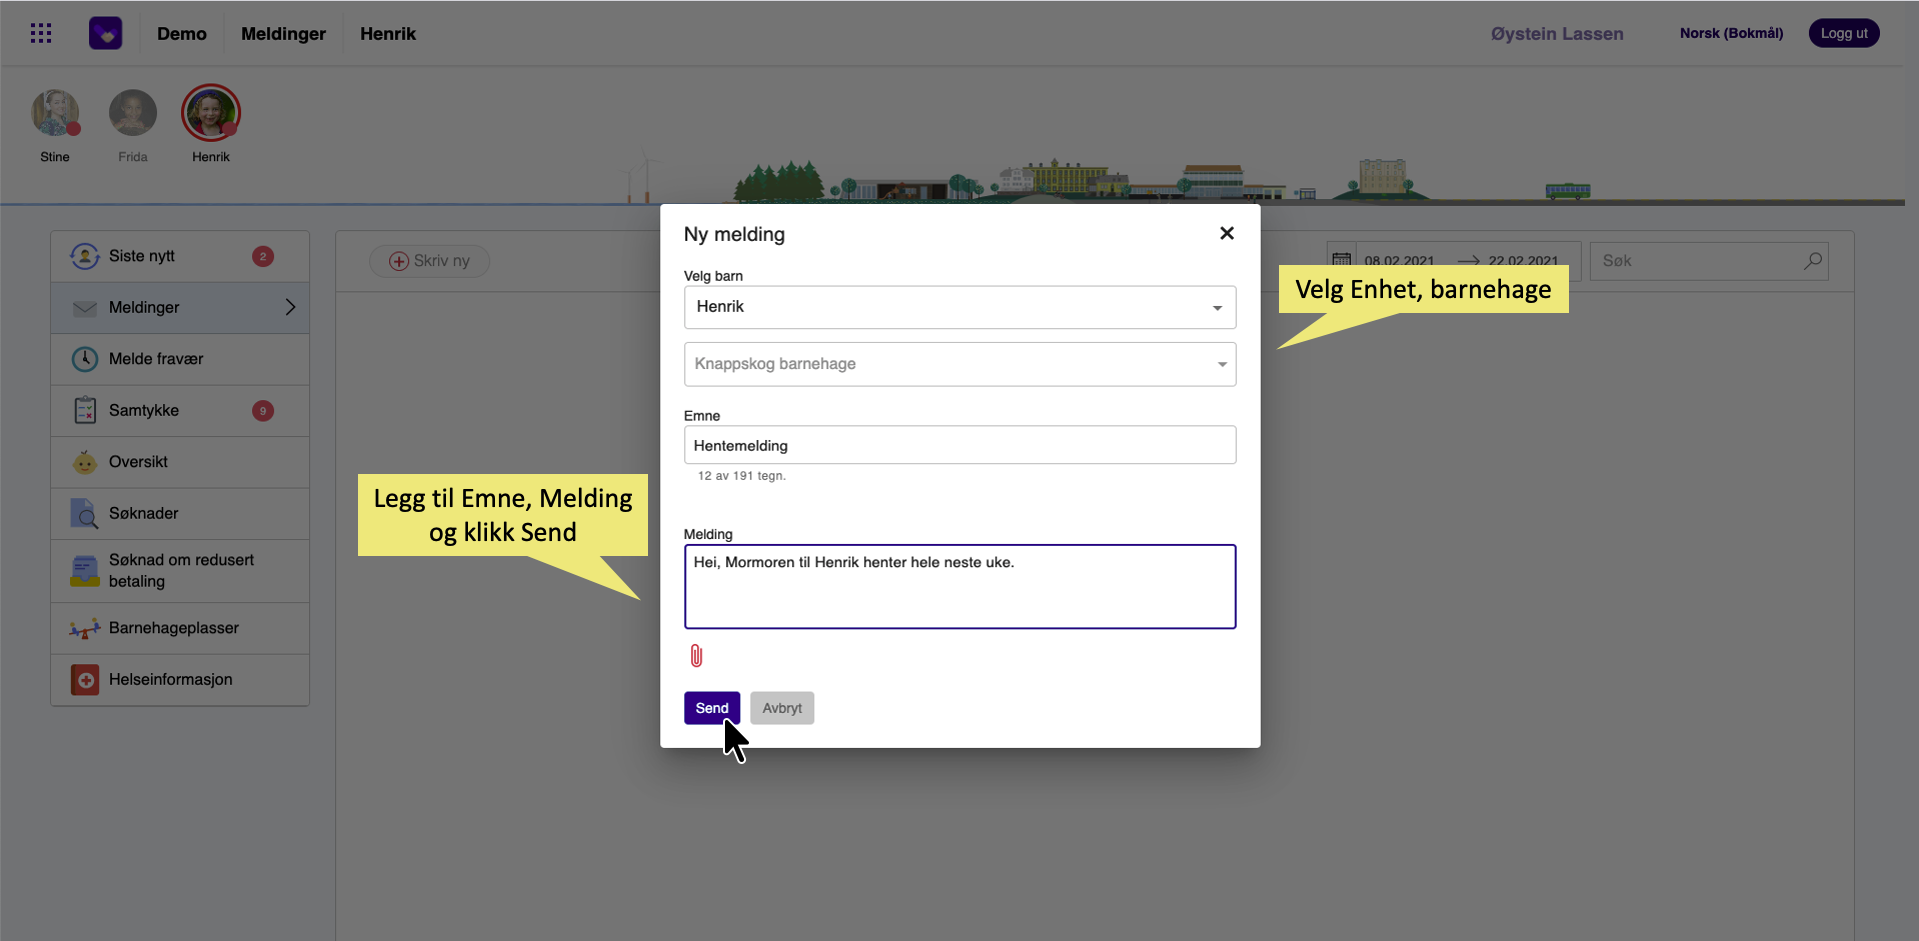The image size is (1919, 941).
Task: Click the Logg ut button
Action: pos(1843,33)
